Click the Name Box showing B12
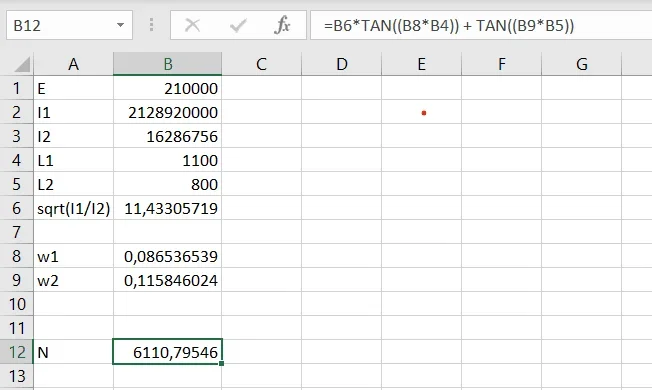Viewport: 652px width, 390px height. pos(69,25)
